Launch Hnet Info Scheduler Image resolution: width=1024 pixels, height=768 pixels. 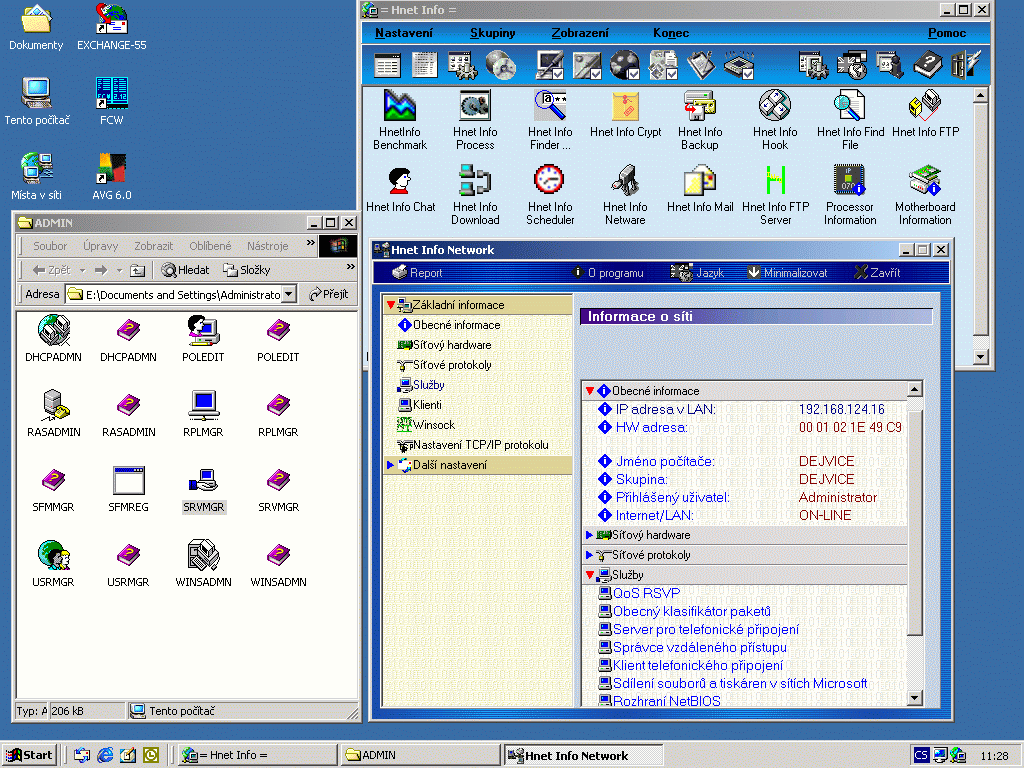coord(549,181)
